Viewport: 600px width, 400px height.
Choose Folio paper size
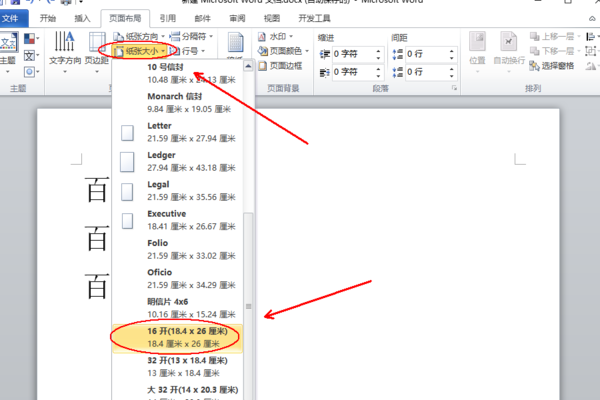click(178, 249)
